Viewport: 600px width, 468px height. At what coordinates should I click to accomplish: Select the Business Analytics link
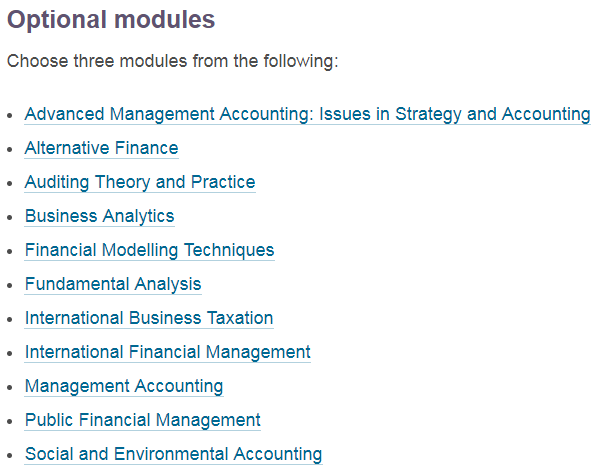tap(99, 216)
